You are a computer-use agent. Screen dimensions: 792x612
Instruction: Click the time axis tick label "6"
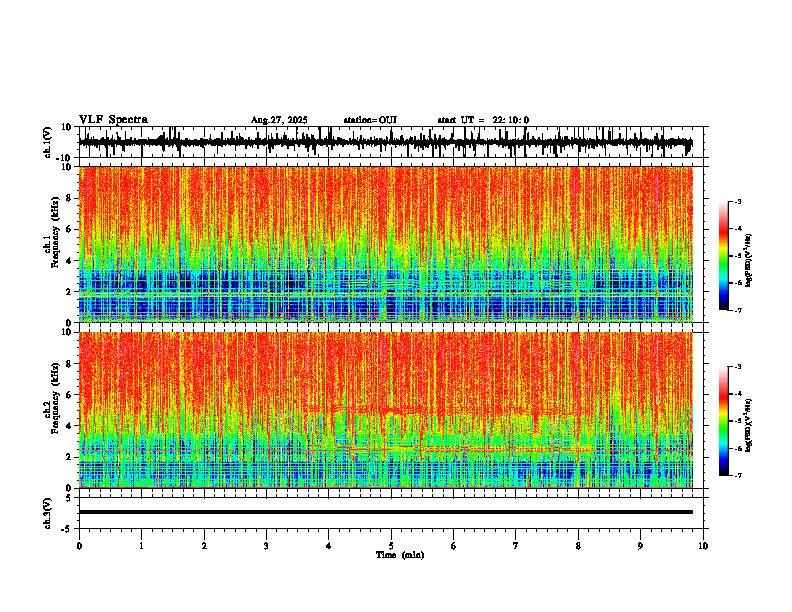click(x=454, y=546)
